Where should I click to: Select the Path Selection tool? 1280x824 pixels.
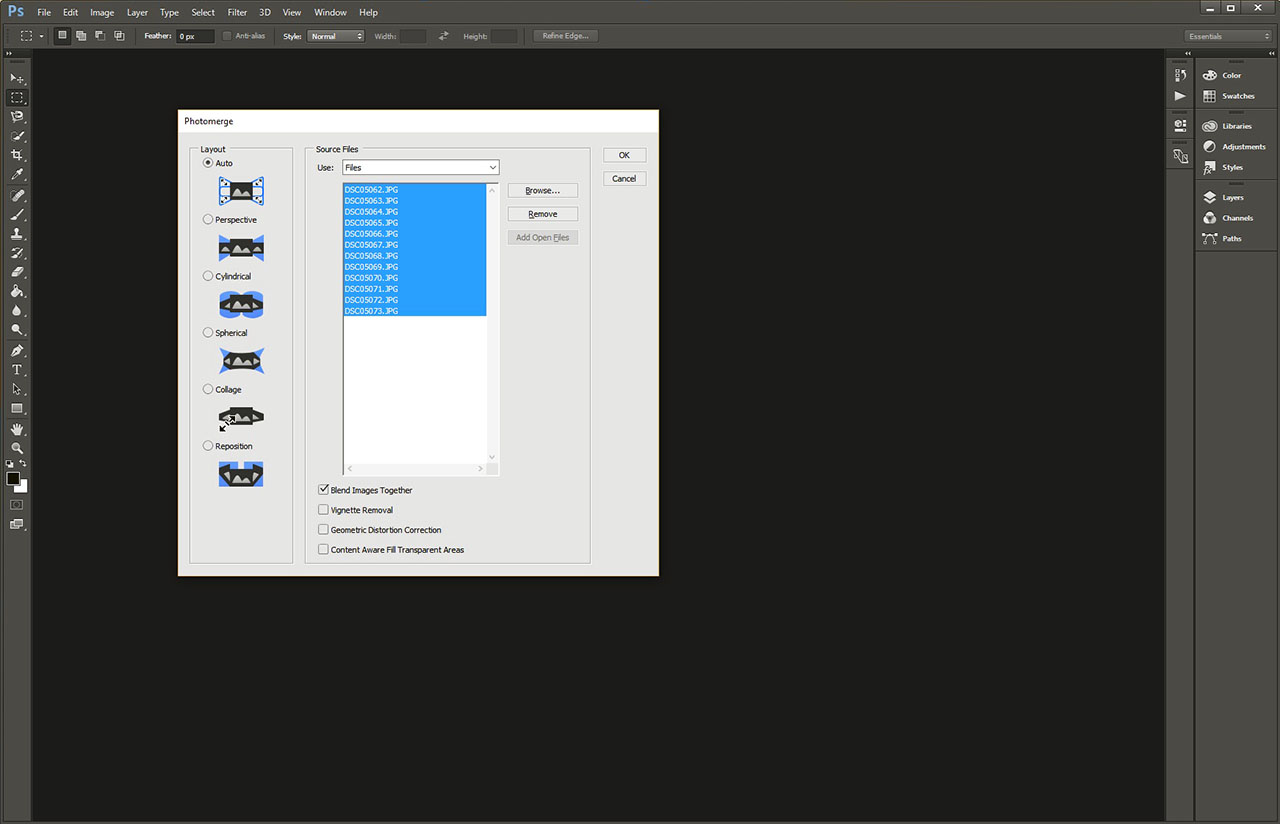click(x=17, y=389)
